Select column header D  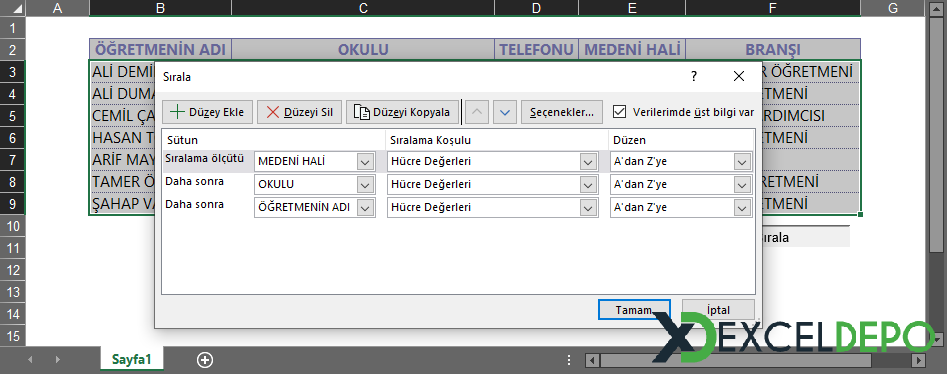[x=537, y=8]
